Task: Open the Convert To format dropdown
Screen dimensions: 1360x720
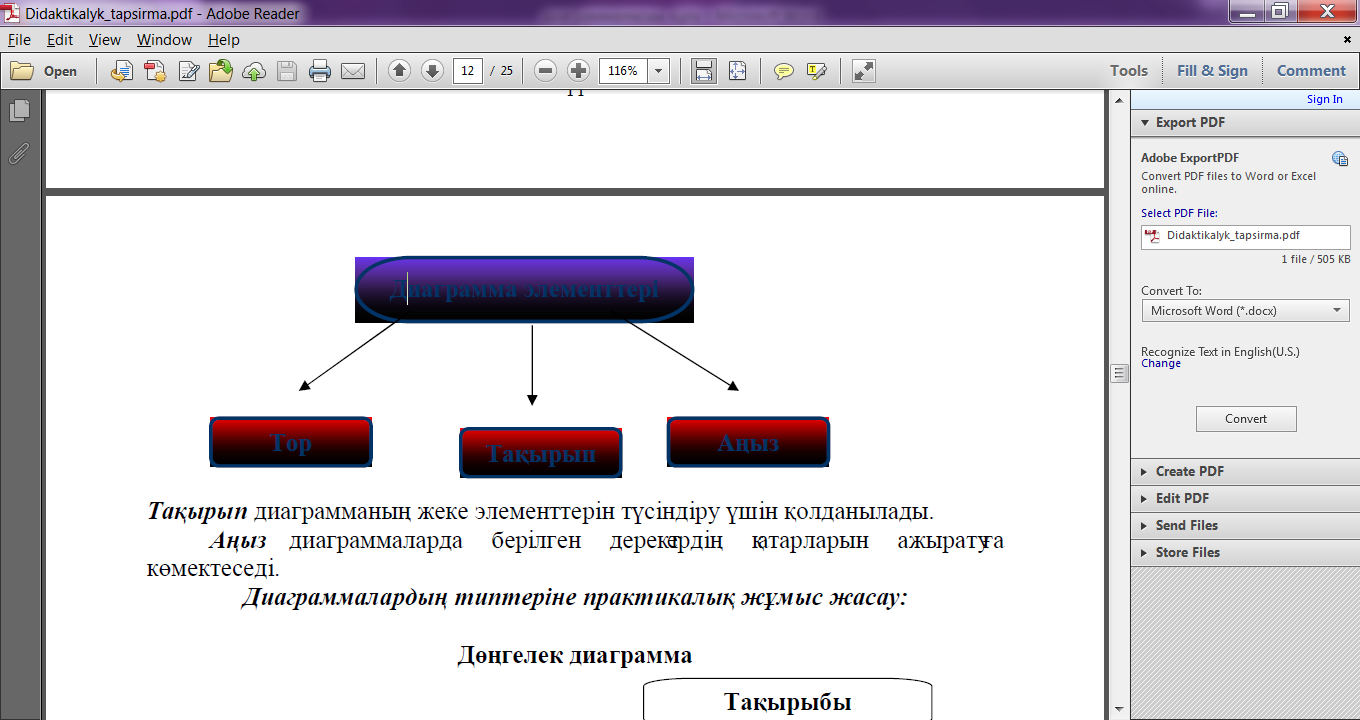Action: (x=1245, y=311)
